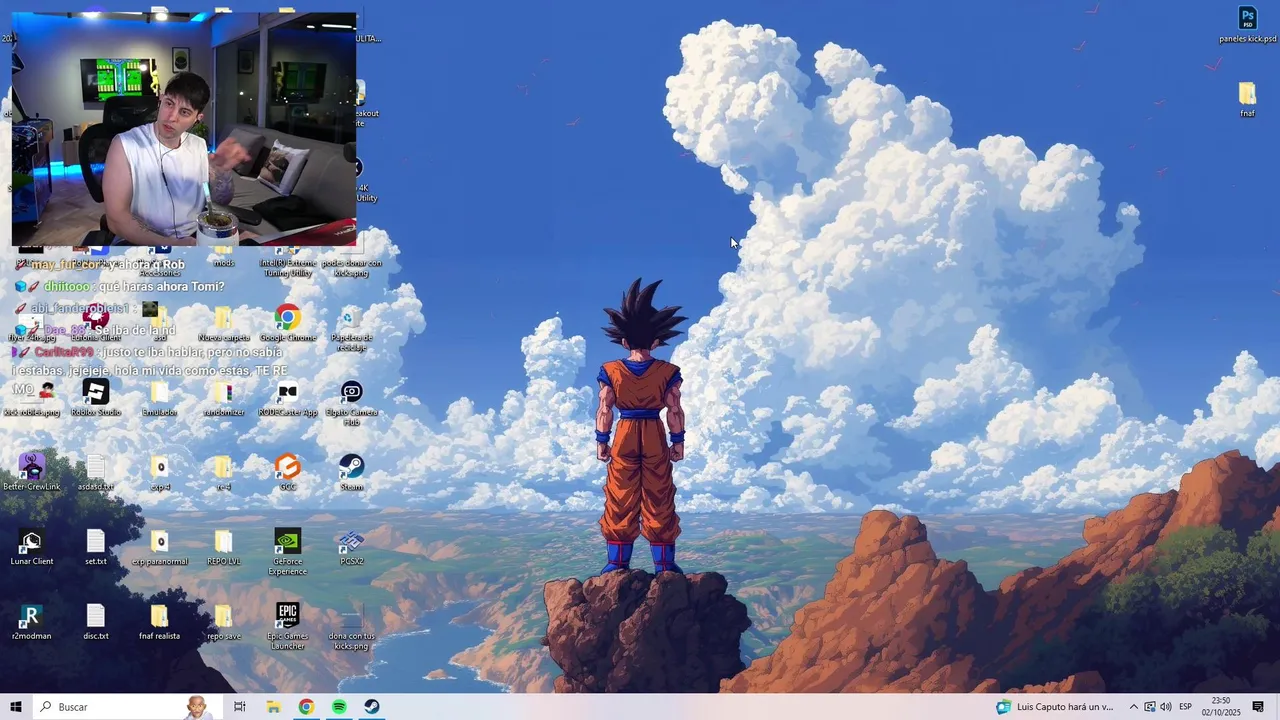Open the Lunar Client shortcut

32,547
